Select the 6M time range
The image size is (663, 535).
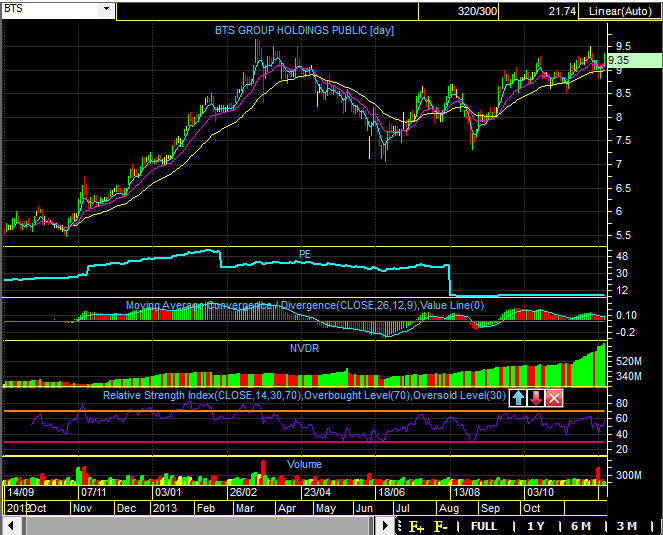pos(581,526)
